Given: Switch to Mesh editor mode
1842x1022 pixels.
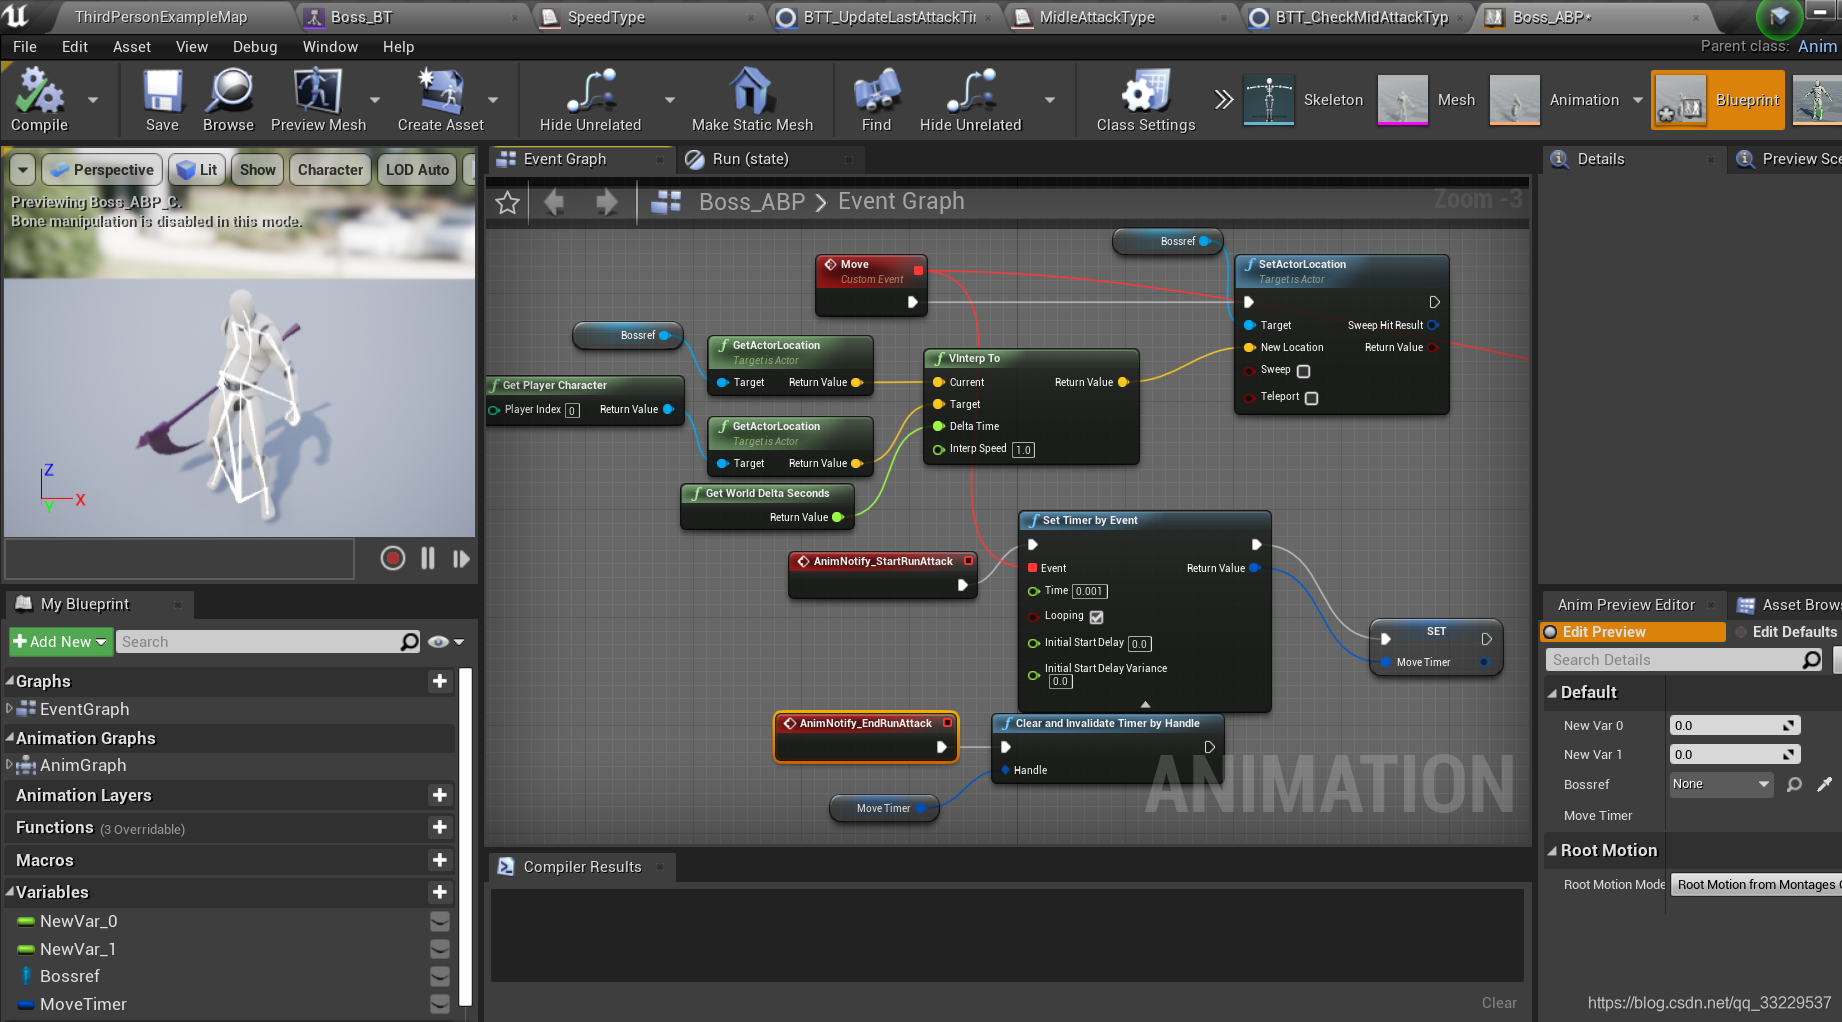Looking at the screenshot, I should pos(1427,100).
